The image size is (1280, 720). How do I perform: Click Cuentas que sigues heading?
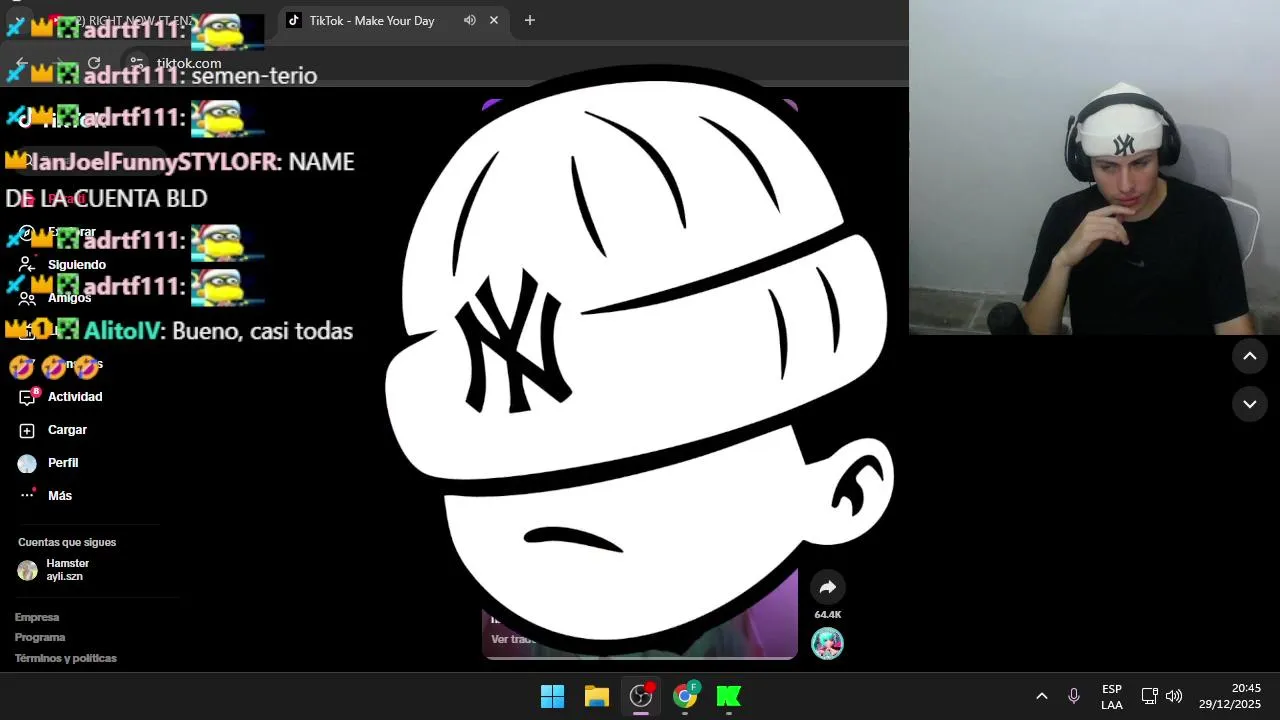pyautogui.click(x=67, y=542)
